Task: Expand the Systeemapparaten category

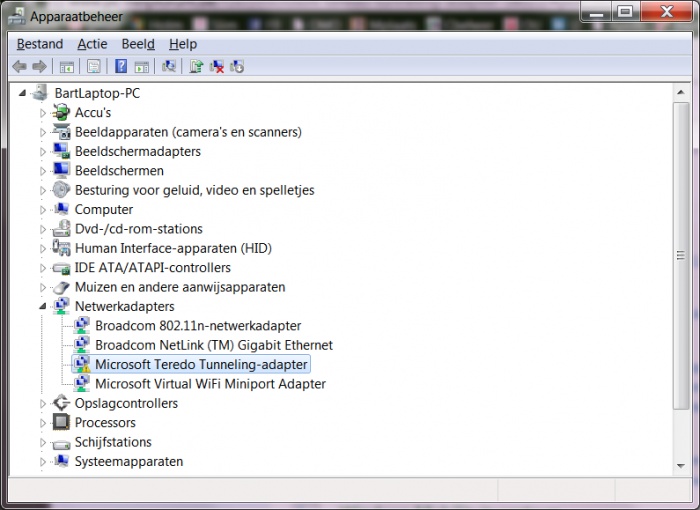Action: (42, 461)
